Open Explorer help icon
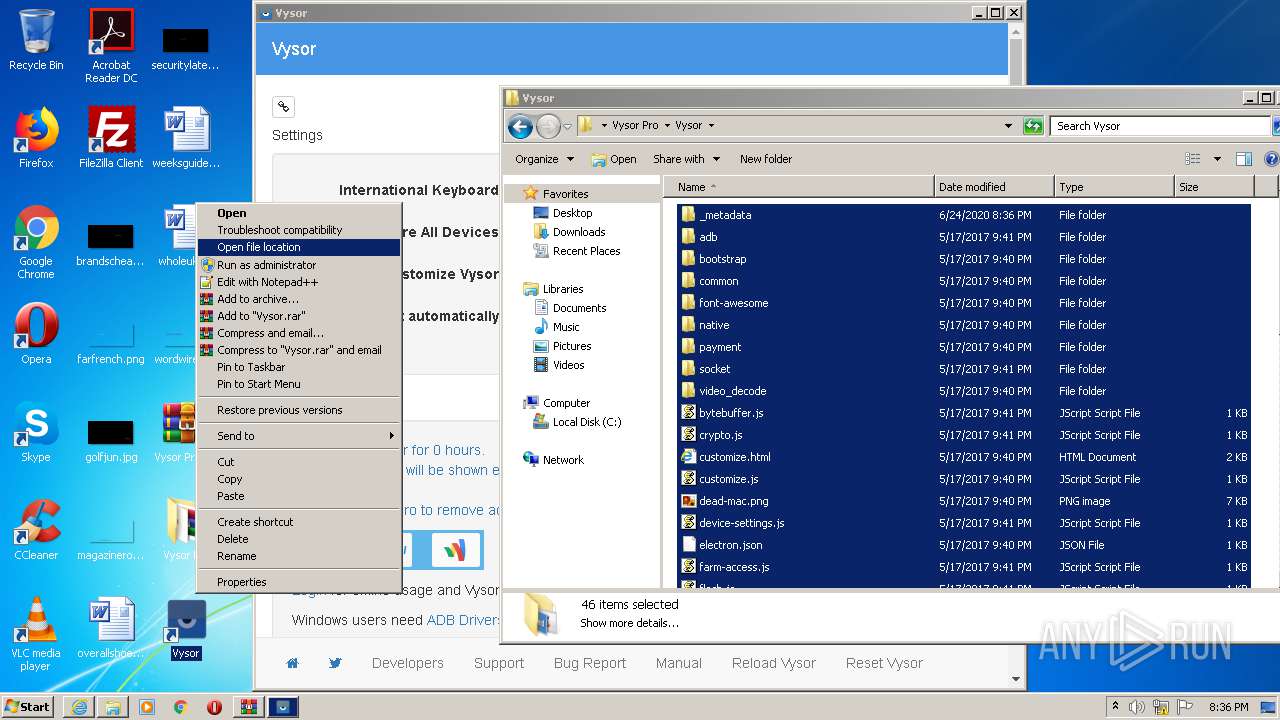The height and width of the screenshot is (720, 1280). (1271, 159)
